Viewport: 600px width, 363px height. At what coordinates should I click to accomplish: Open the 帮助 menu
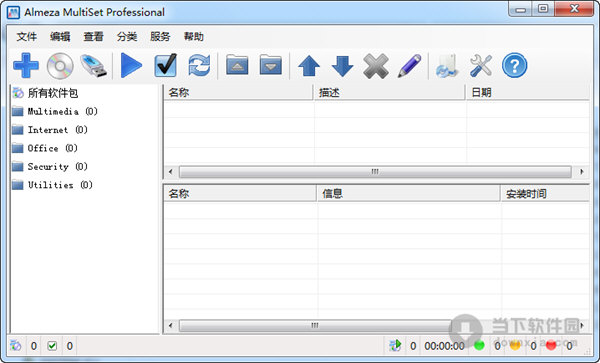click(x=194, y=37)
